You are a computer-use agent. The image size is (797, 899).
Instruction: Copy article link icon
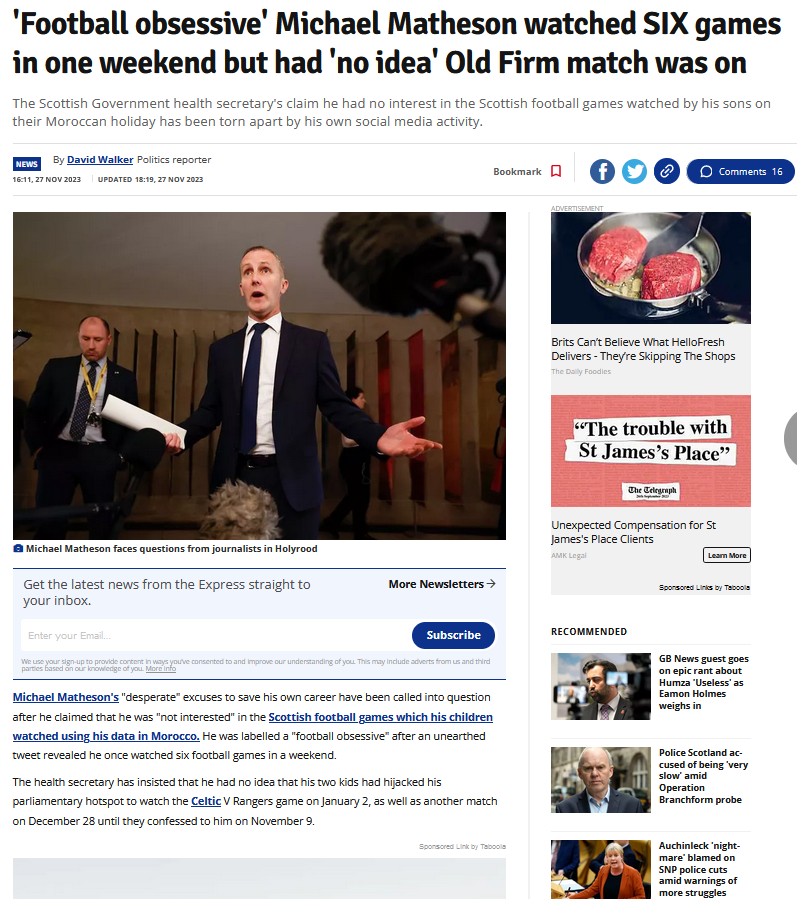coord(667,171)
